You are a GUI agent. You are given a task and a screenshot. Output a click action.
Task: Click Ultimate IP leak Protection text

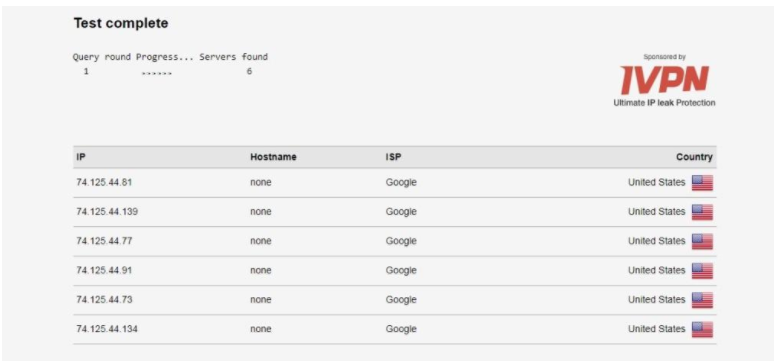point(665,103)
